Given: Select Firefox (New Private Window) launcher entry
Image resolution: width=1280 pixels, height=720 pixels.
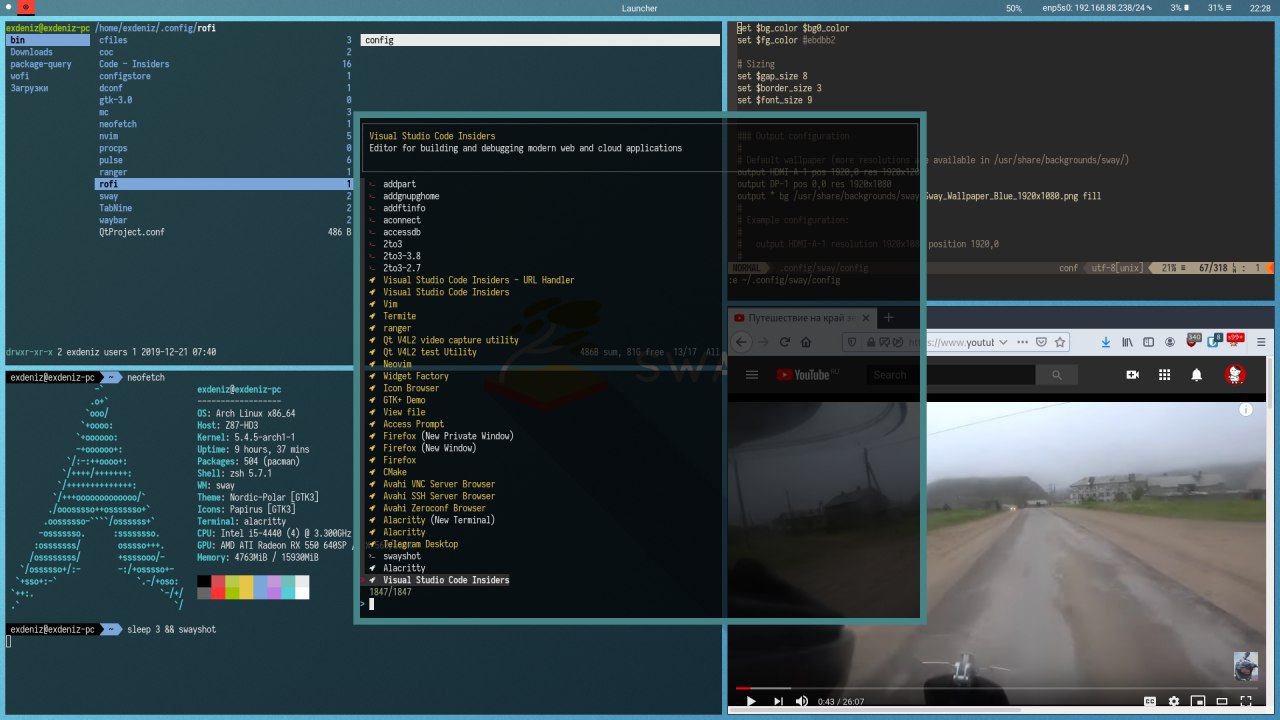Looking at the screenshot, I should point(448,436).
